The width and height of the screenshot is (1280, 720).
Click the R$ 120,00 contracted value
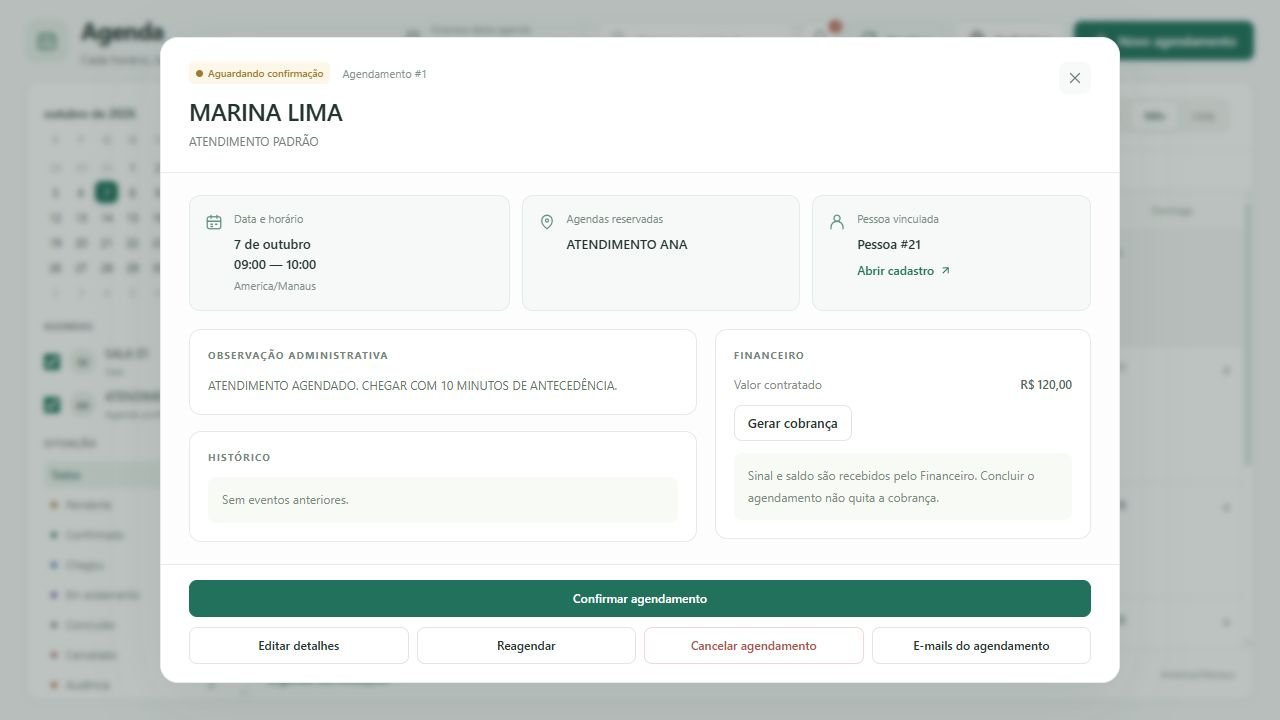click(x=1046, y=385)
